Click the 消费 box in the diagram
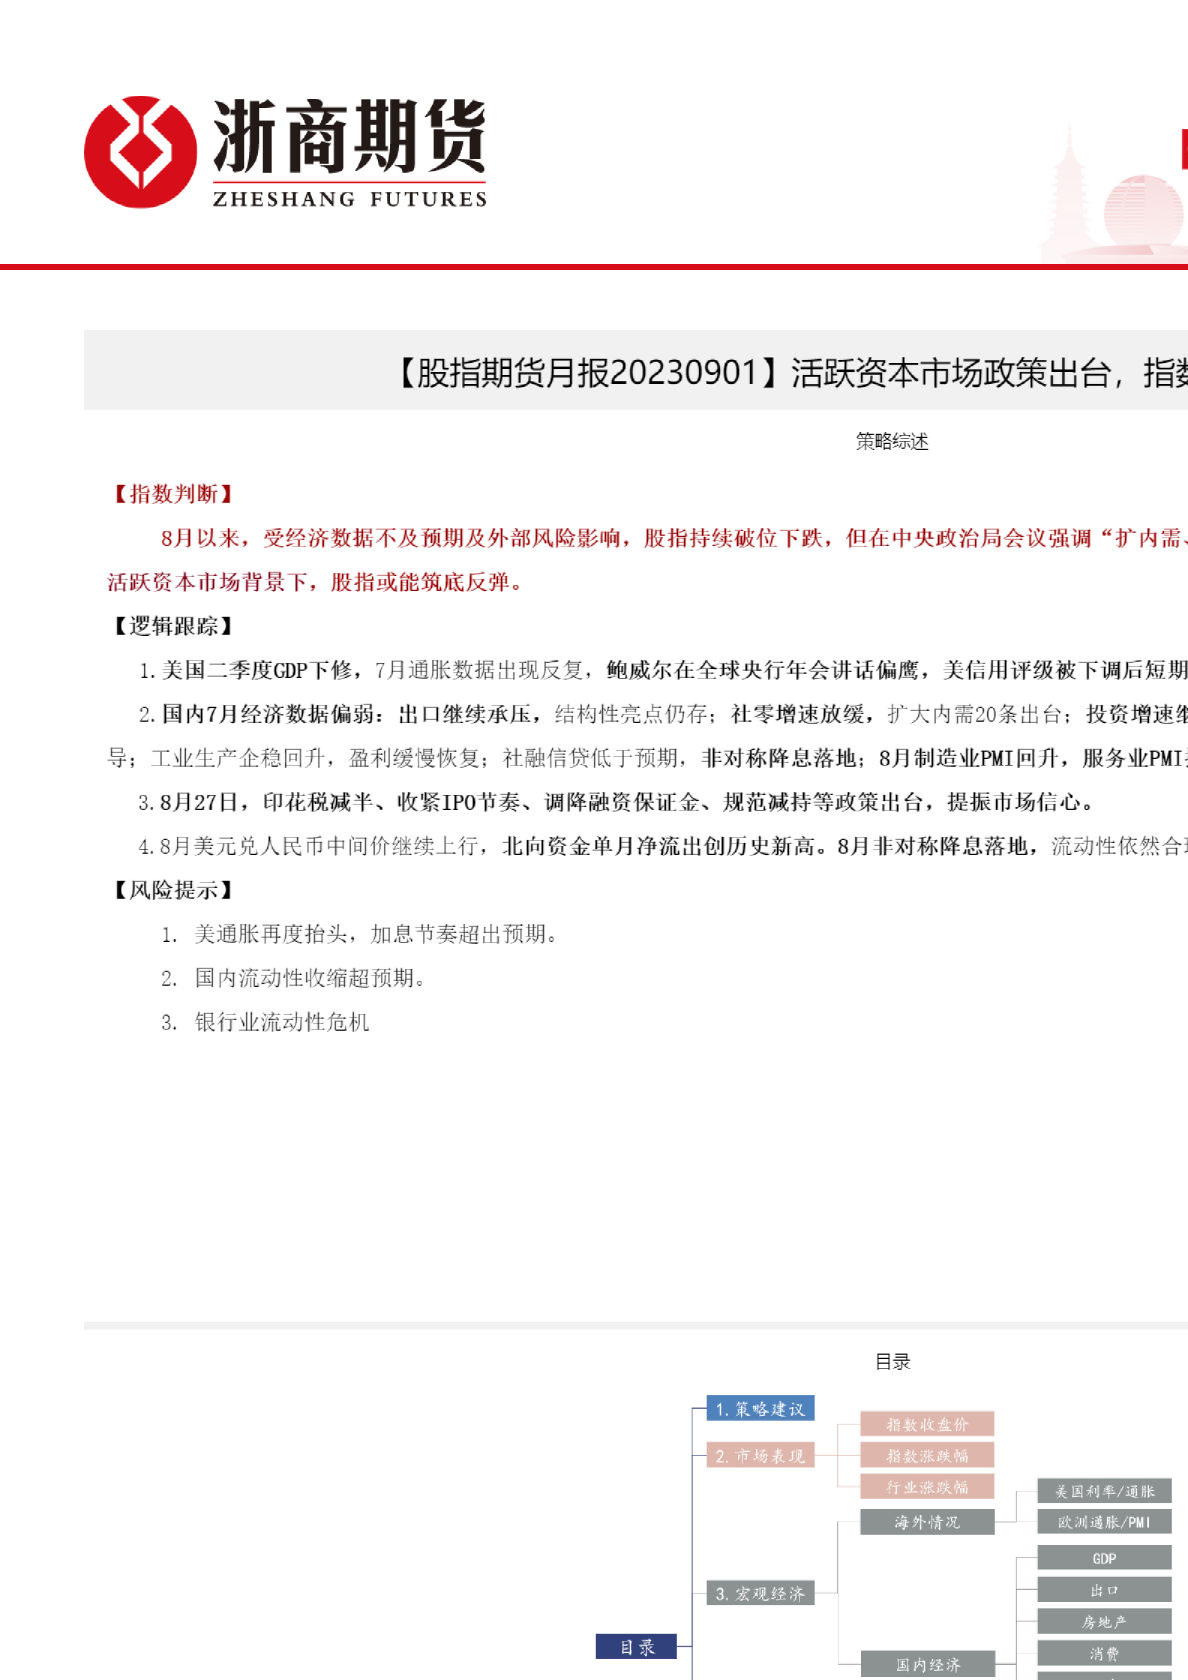 [x=1104, y=1653]
